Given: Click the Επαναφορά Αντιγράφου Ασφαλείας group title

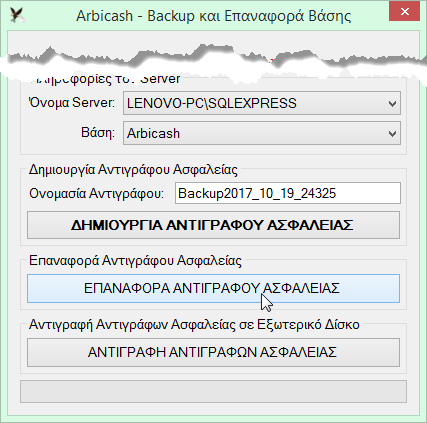Looking at the screenshot, I should 135,260.
